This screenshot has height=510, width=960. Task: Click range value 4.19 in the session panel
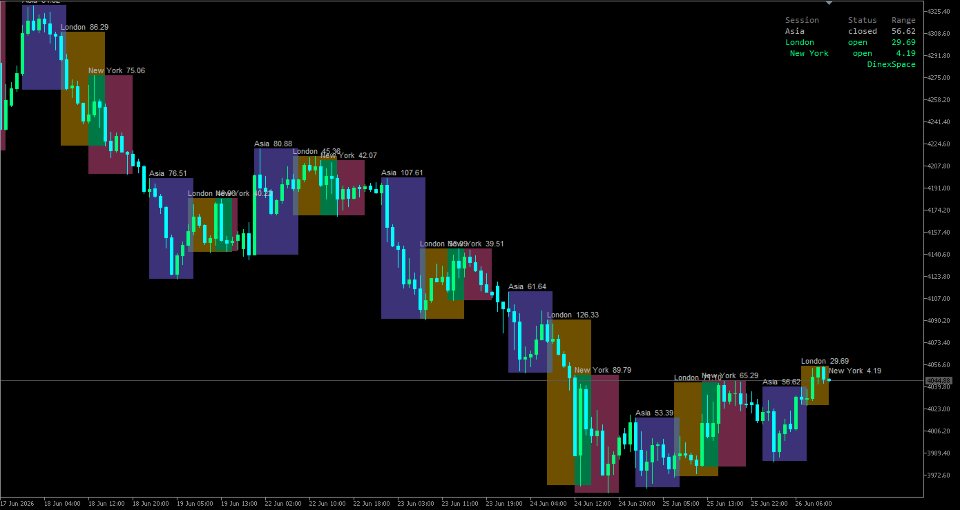tap(906, 53)
